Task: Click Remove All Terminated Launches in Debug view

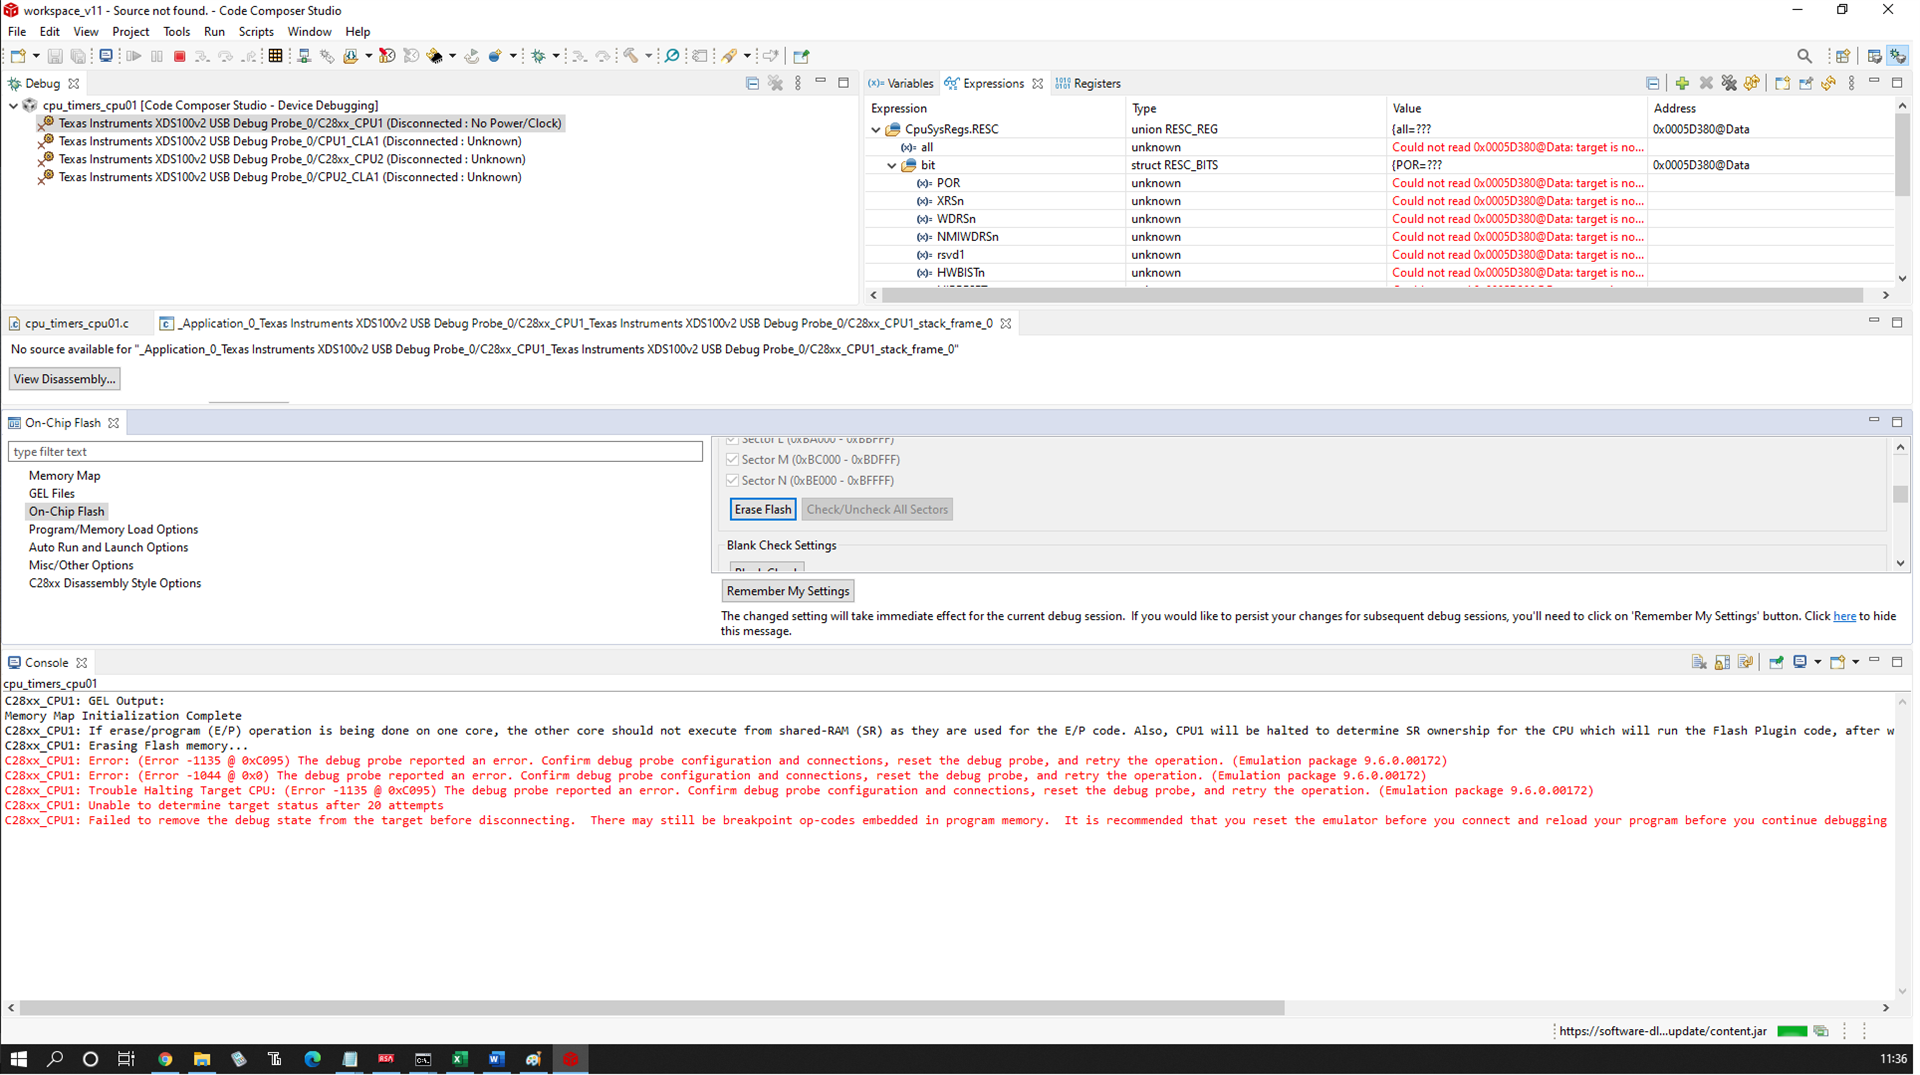Action: (775, 83)
